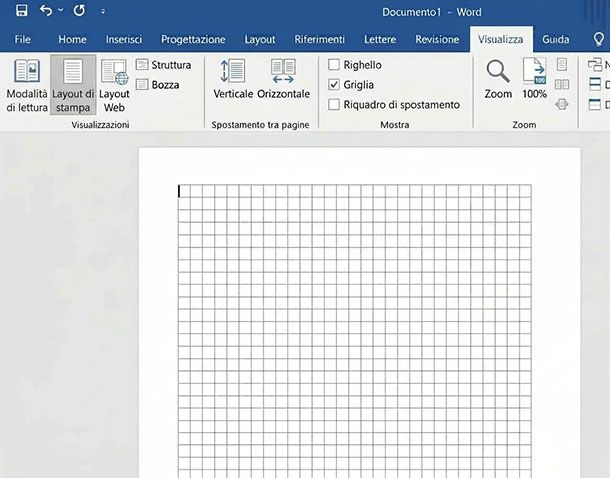Click the Arrange All window icon

(595, 84)
